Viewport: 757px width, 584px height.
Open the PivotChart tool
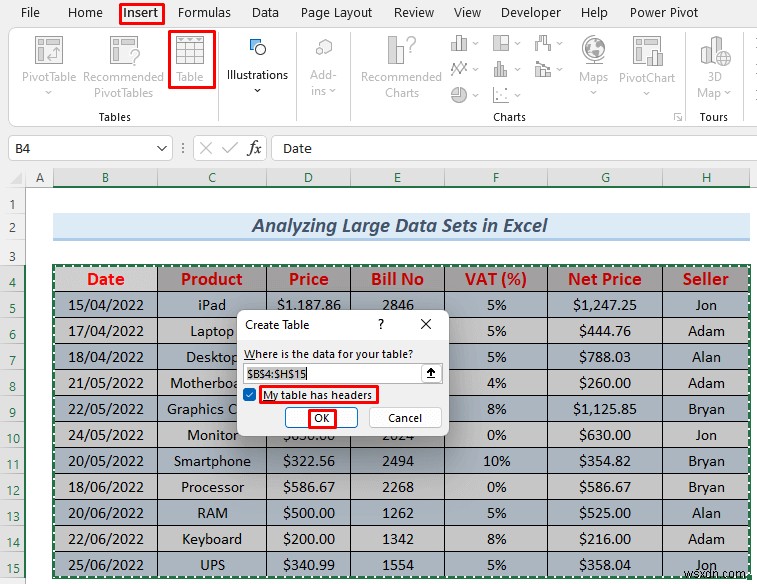click(646, 64)
